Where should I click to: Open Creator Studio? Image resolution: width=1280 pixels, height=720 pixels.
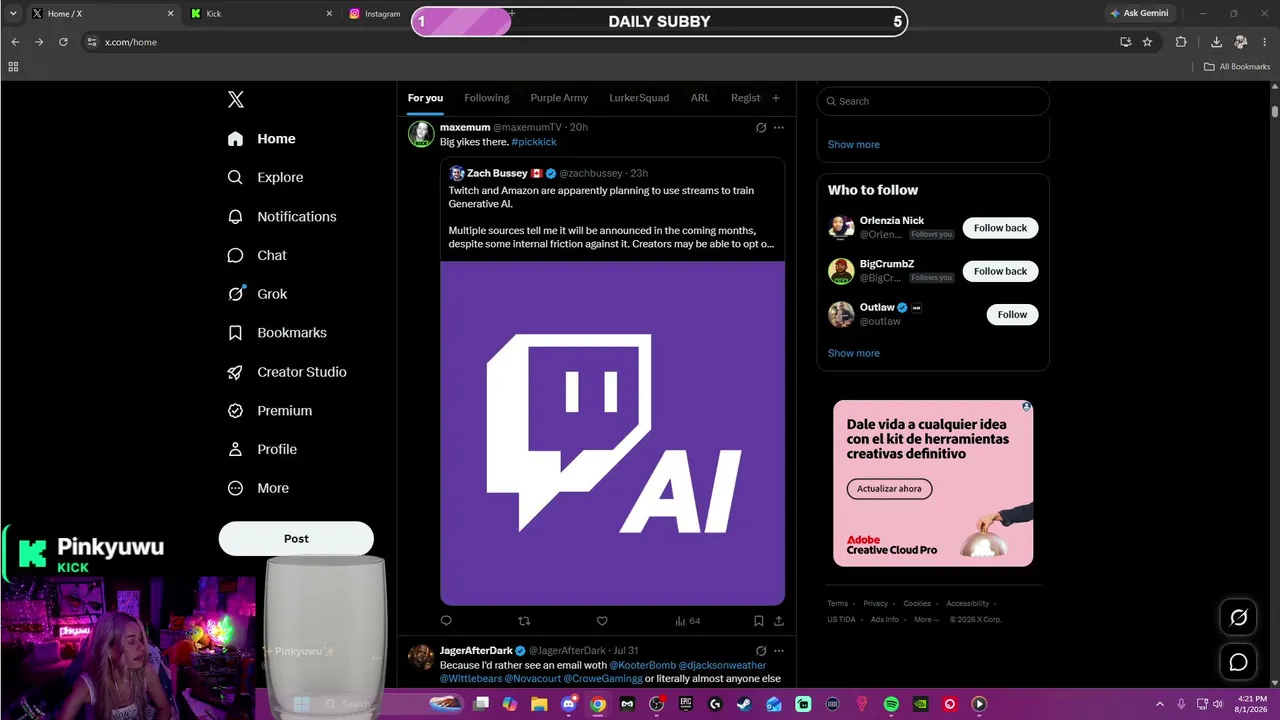[287, 372]
